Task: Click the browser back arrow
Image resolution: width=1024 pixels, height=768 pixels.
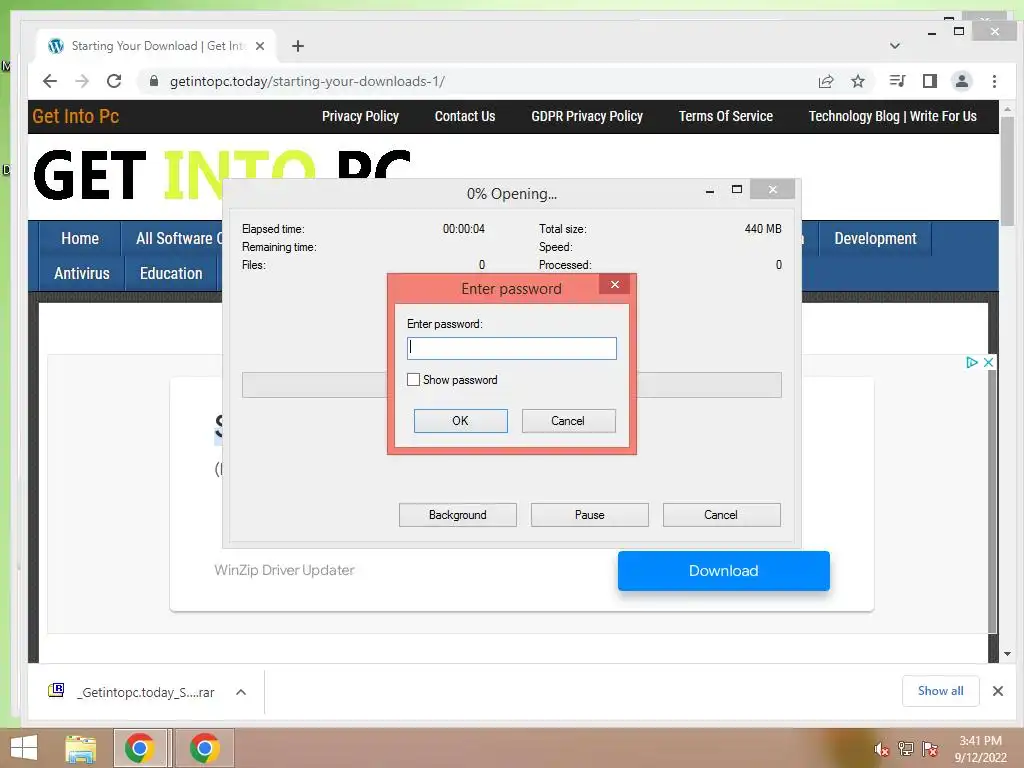Action: coord(50,81)
